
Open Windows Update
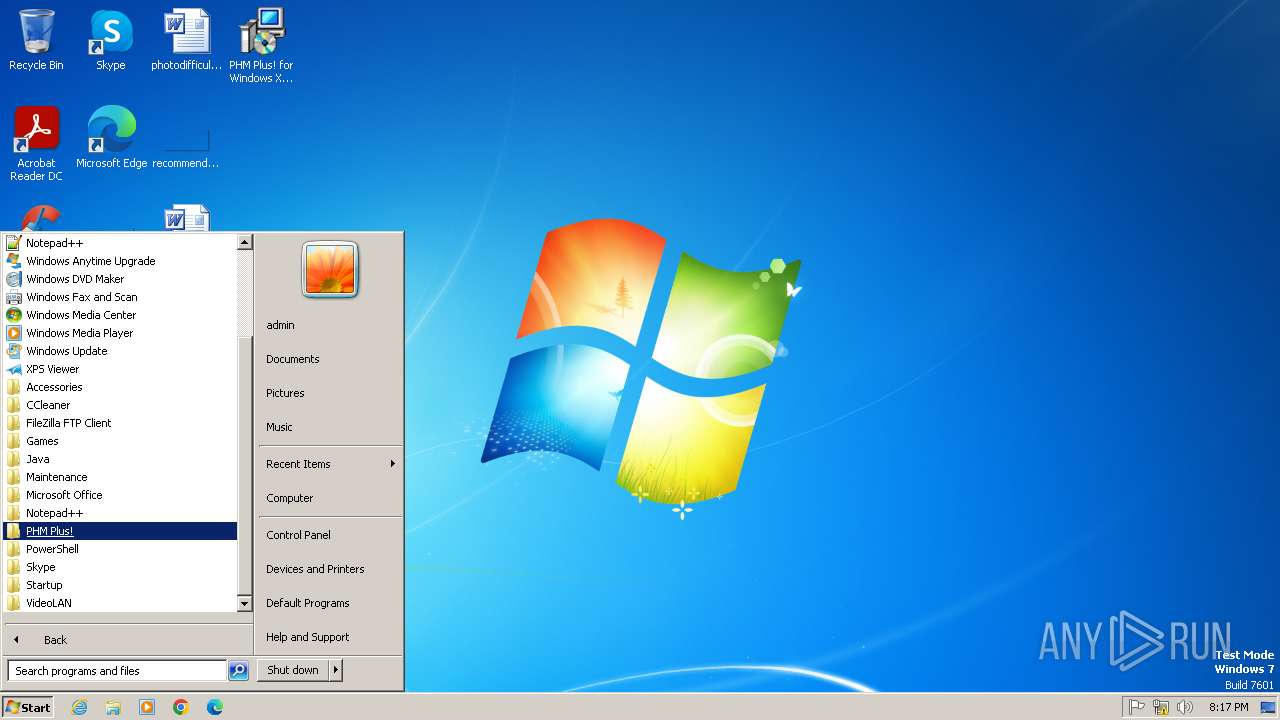(x=120, y=351)
